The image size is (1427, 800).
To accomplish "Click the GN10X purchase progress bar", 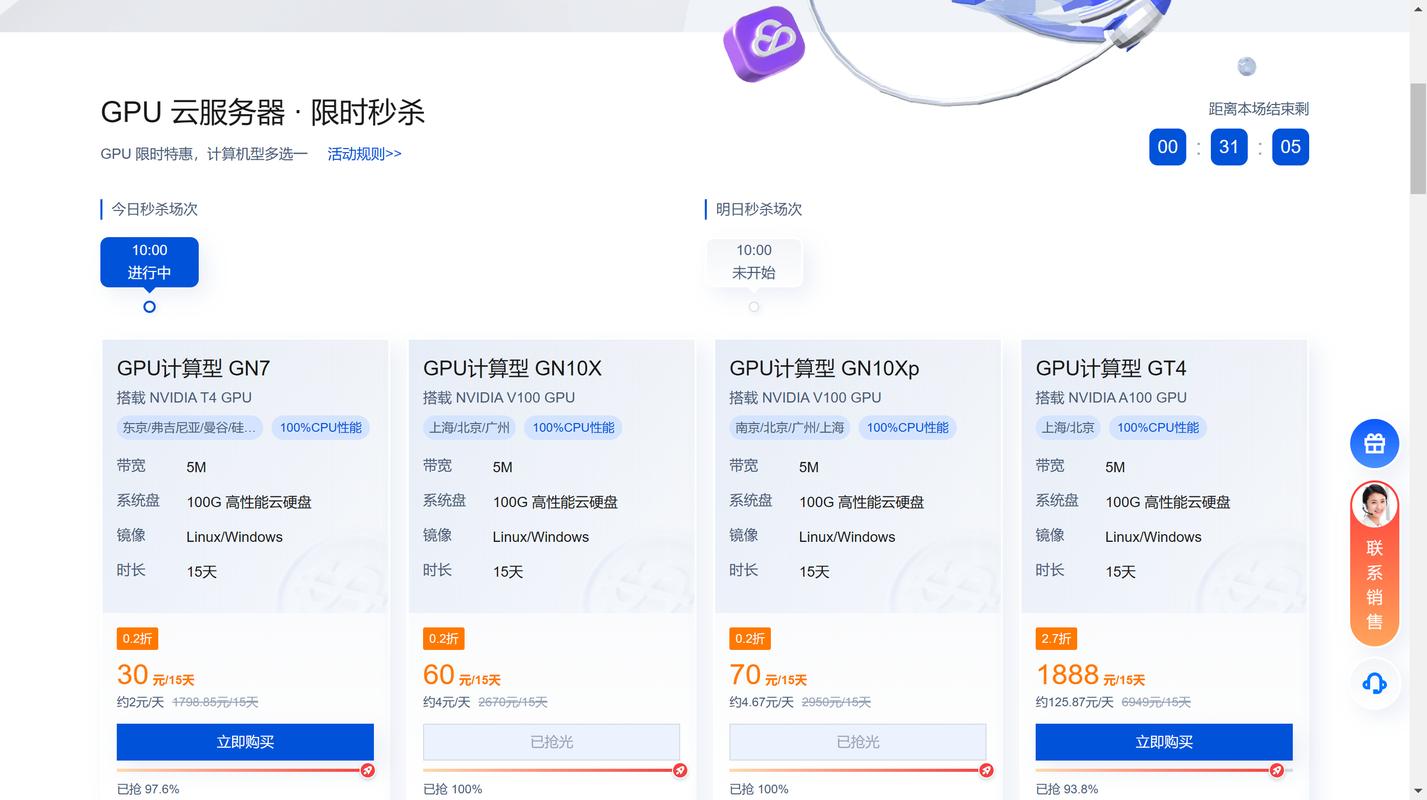I will click(551, 770).
